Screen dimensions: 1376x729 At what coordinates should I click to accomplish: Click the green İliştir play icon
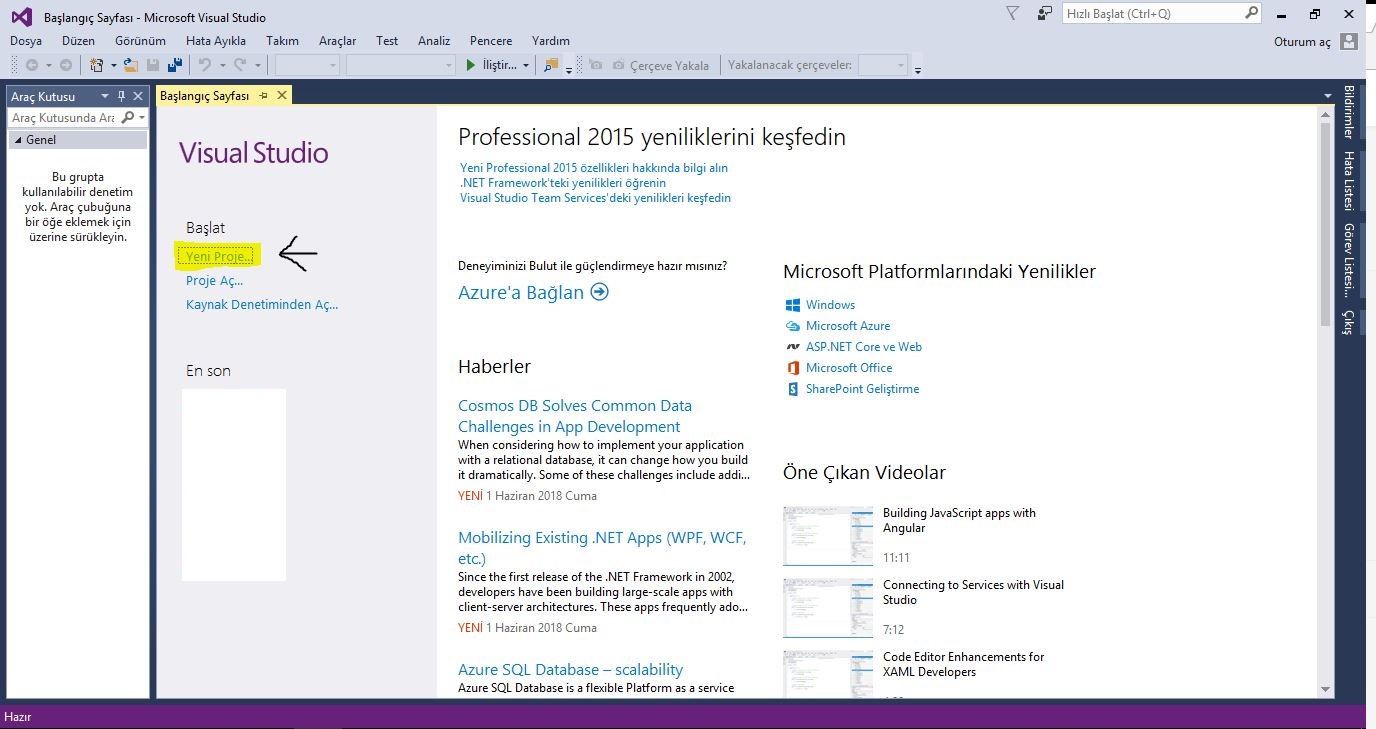click(x=471, y=65)
